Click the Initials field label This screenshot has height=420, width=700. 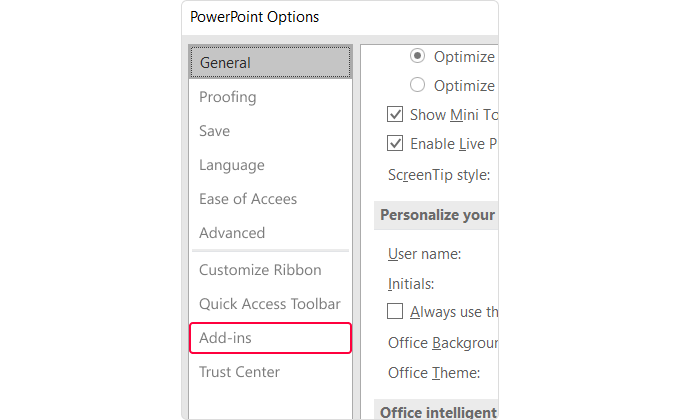tap(411, 284)
